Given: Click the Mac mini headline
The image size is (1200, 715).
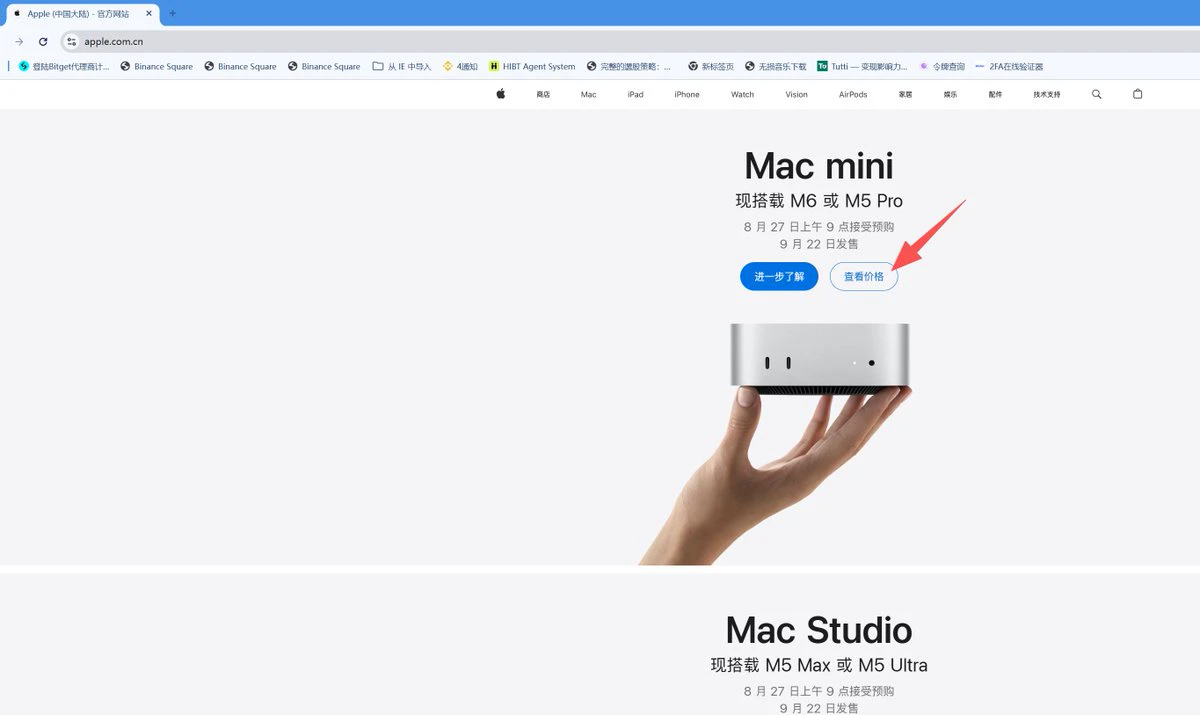Looking at the screenshot, I should pos(819,166).
